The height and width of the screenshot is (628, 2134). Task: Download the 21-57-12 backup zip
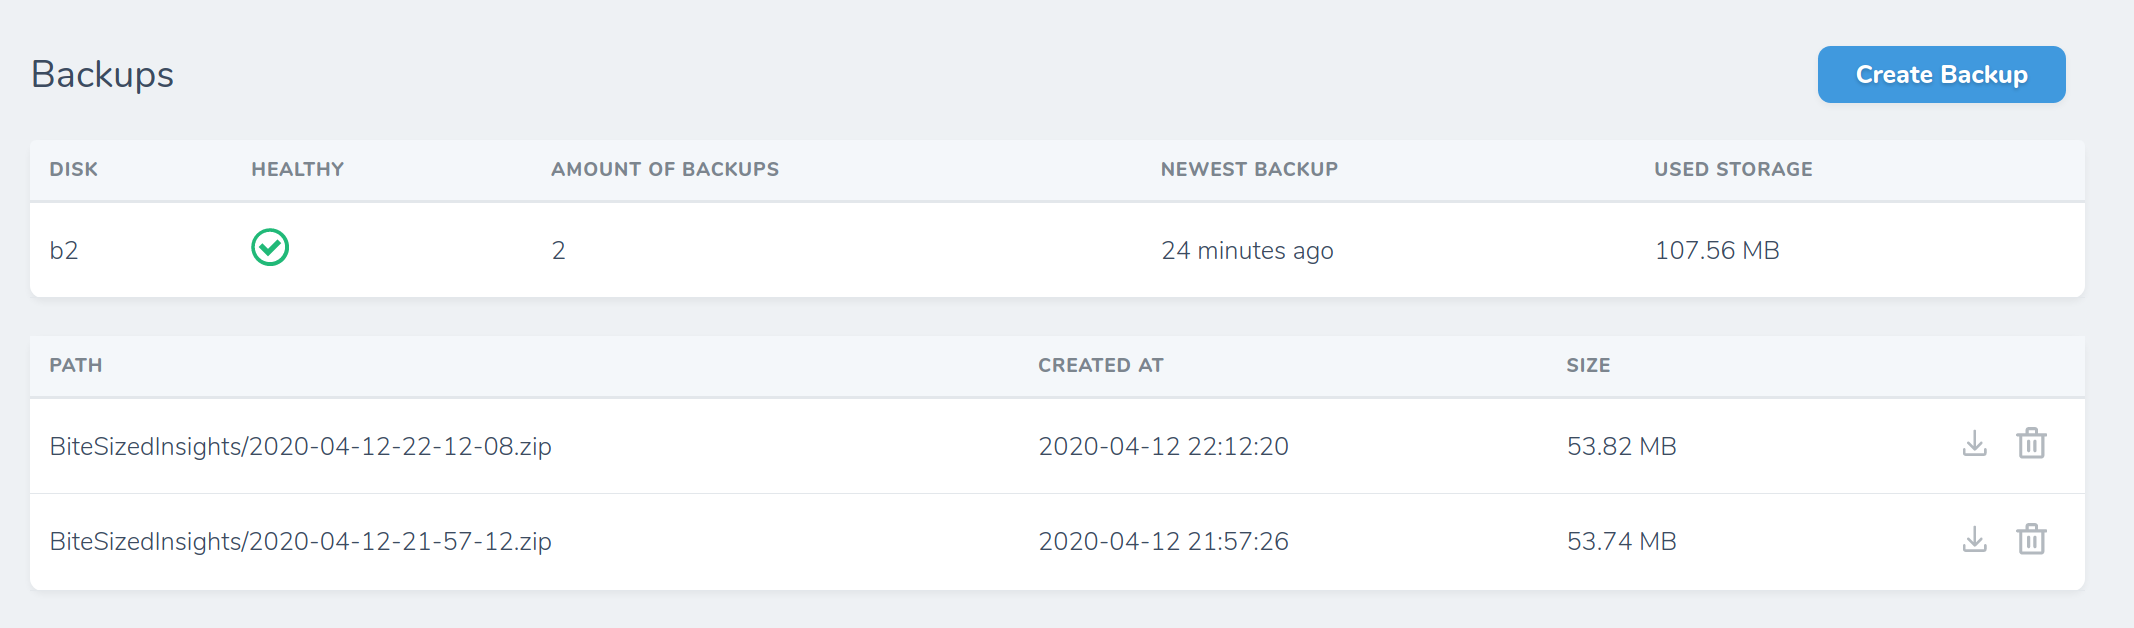pyautogui.click(x=1974, y=539)
